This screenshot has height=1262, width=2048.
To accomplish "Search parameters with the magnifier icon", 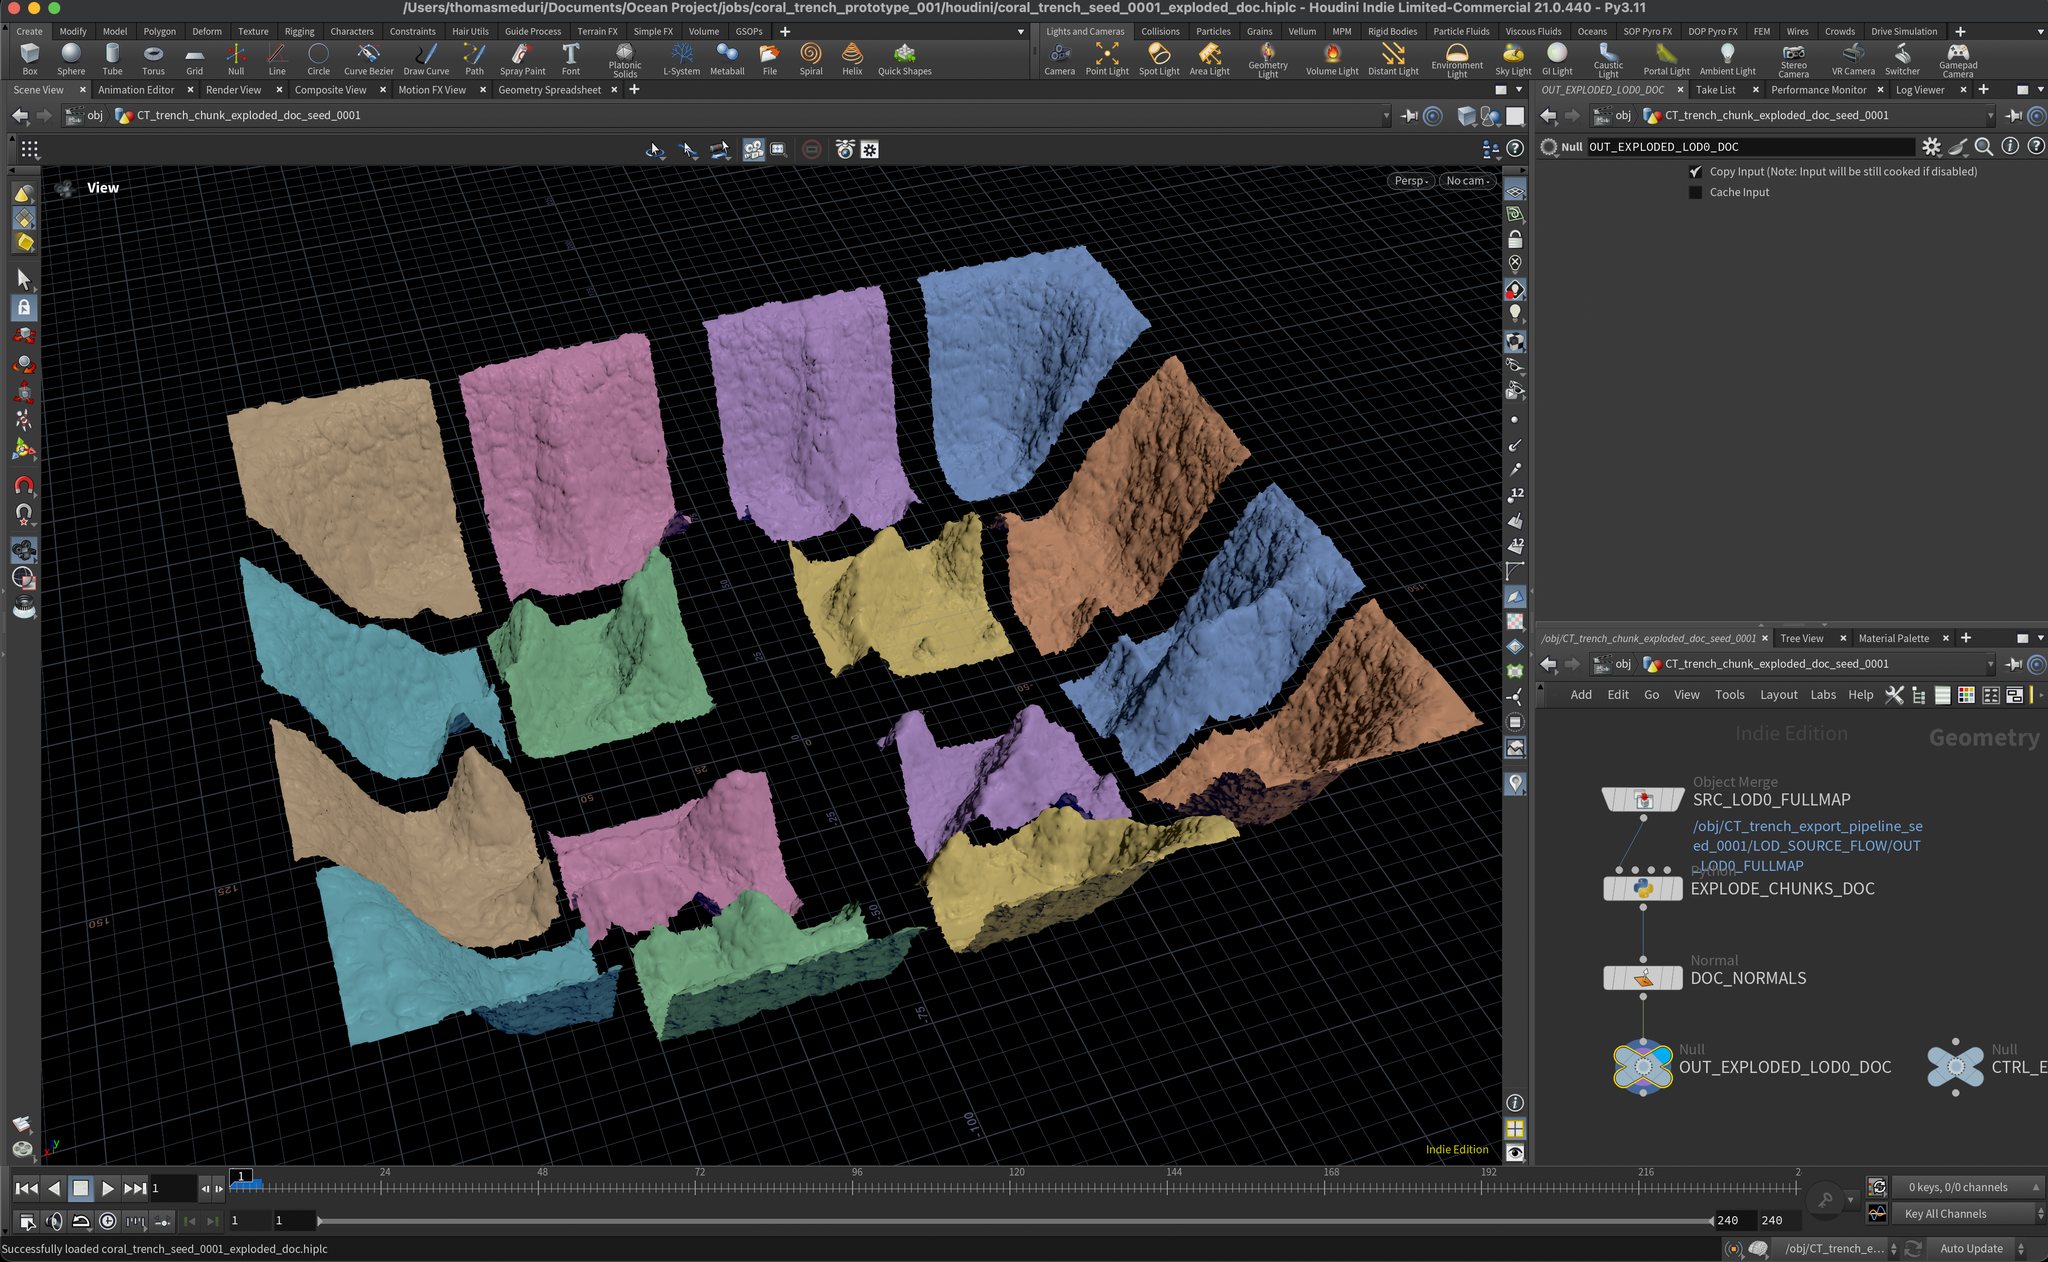I will [x=1984, y=147].
